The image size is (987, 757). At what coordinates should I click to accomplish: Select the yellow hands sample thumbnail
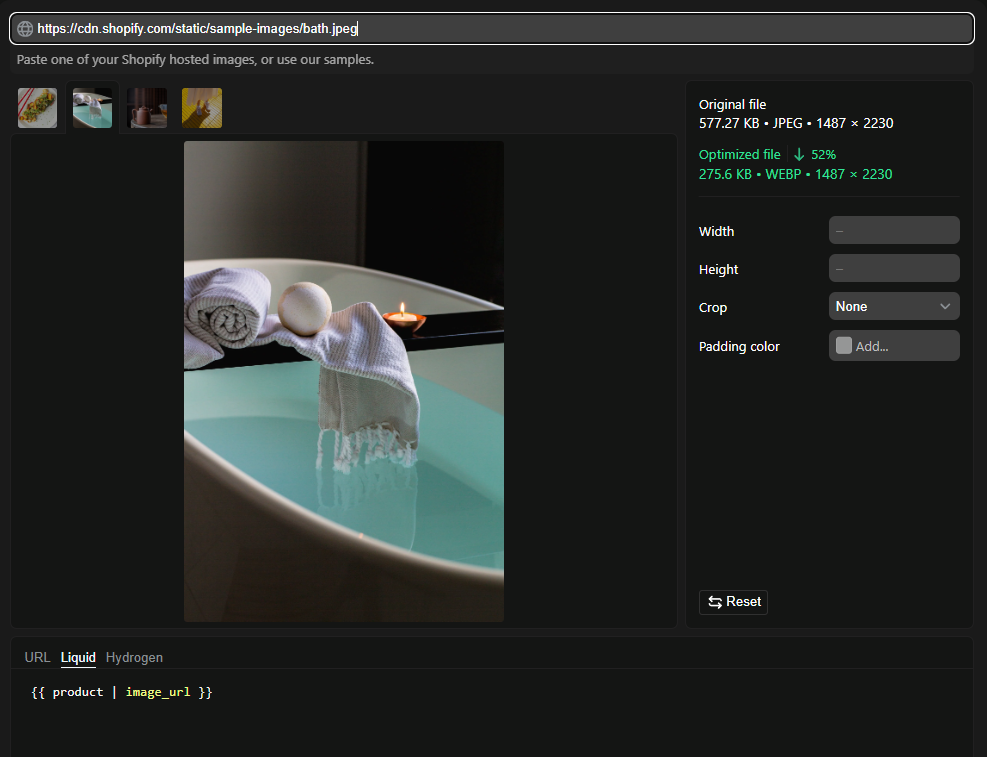[201, 107]
